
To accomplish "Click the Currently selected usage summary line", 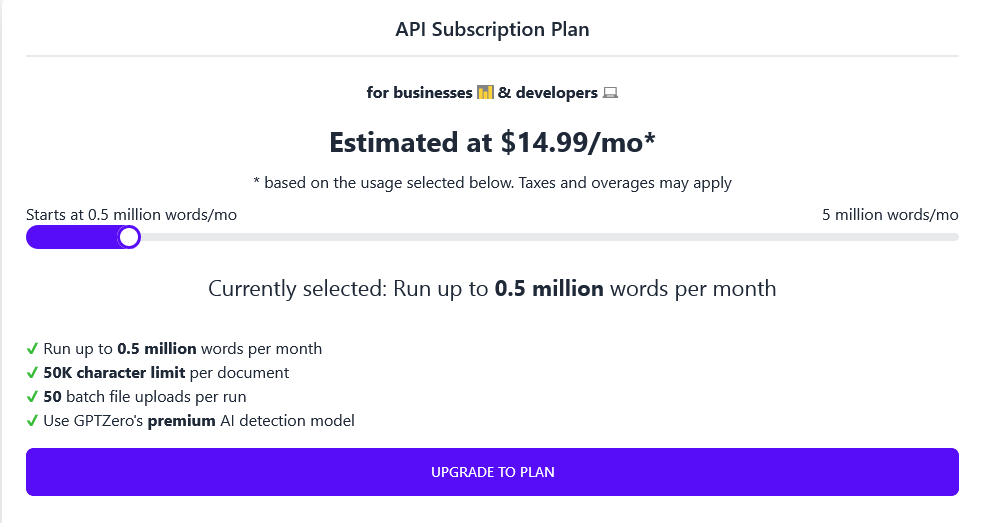I will point(492,288).
